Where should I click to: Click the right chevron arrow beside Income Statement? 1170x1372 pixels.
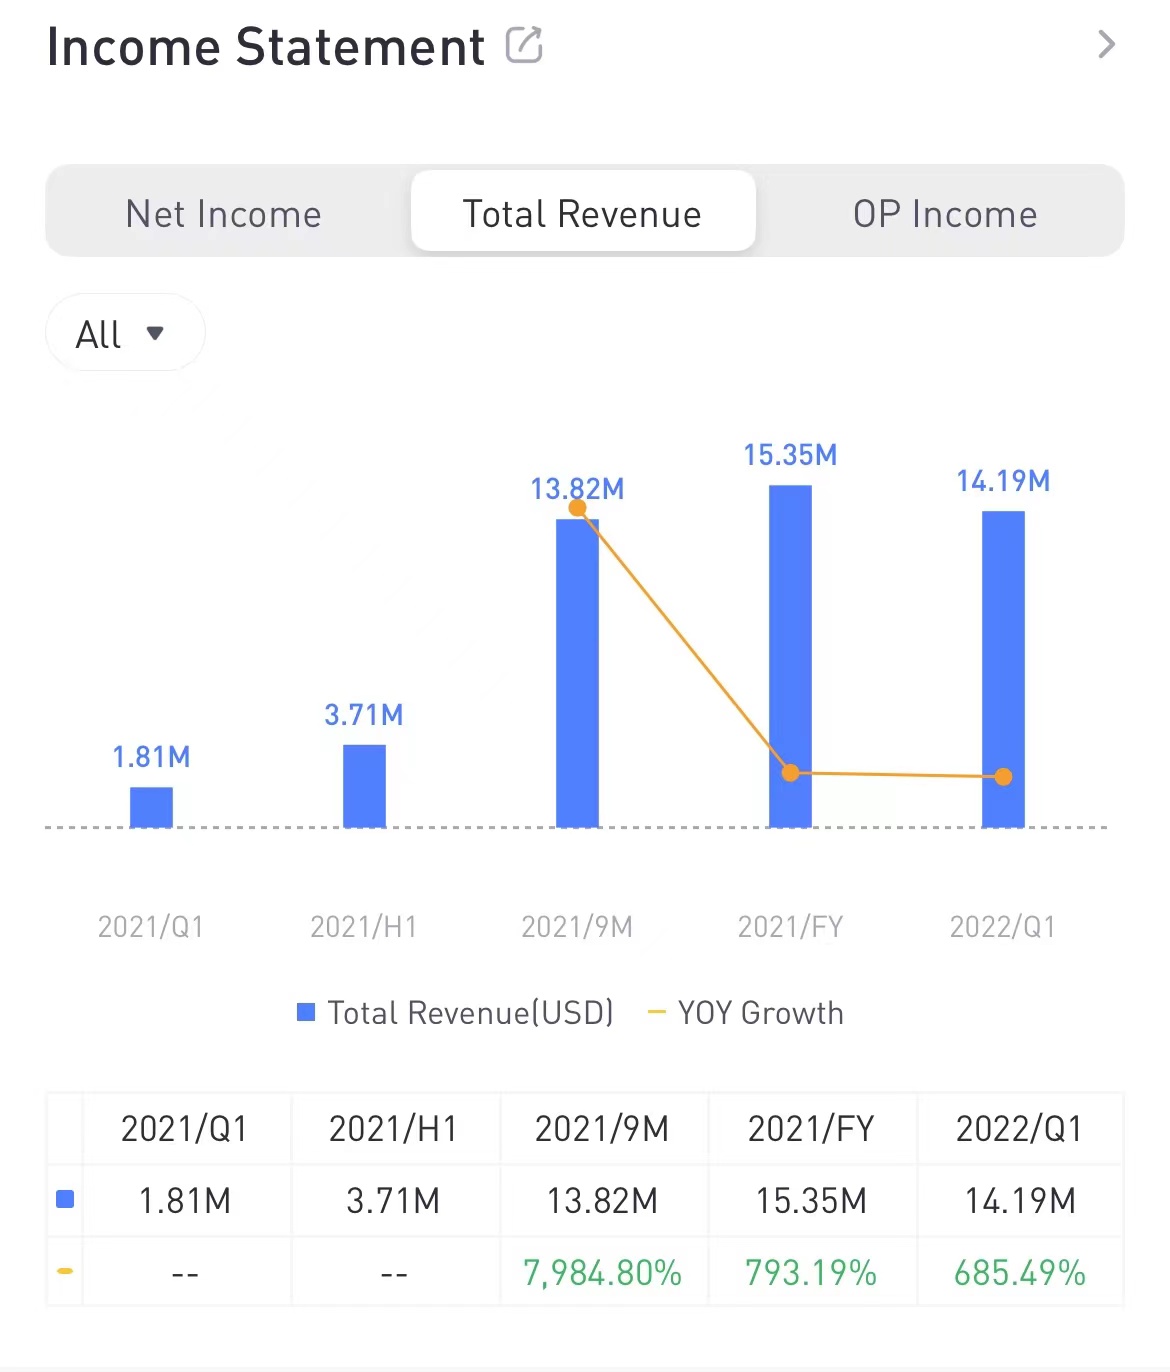(1105, 45)
